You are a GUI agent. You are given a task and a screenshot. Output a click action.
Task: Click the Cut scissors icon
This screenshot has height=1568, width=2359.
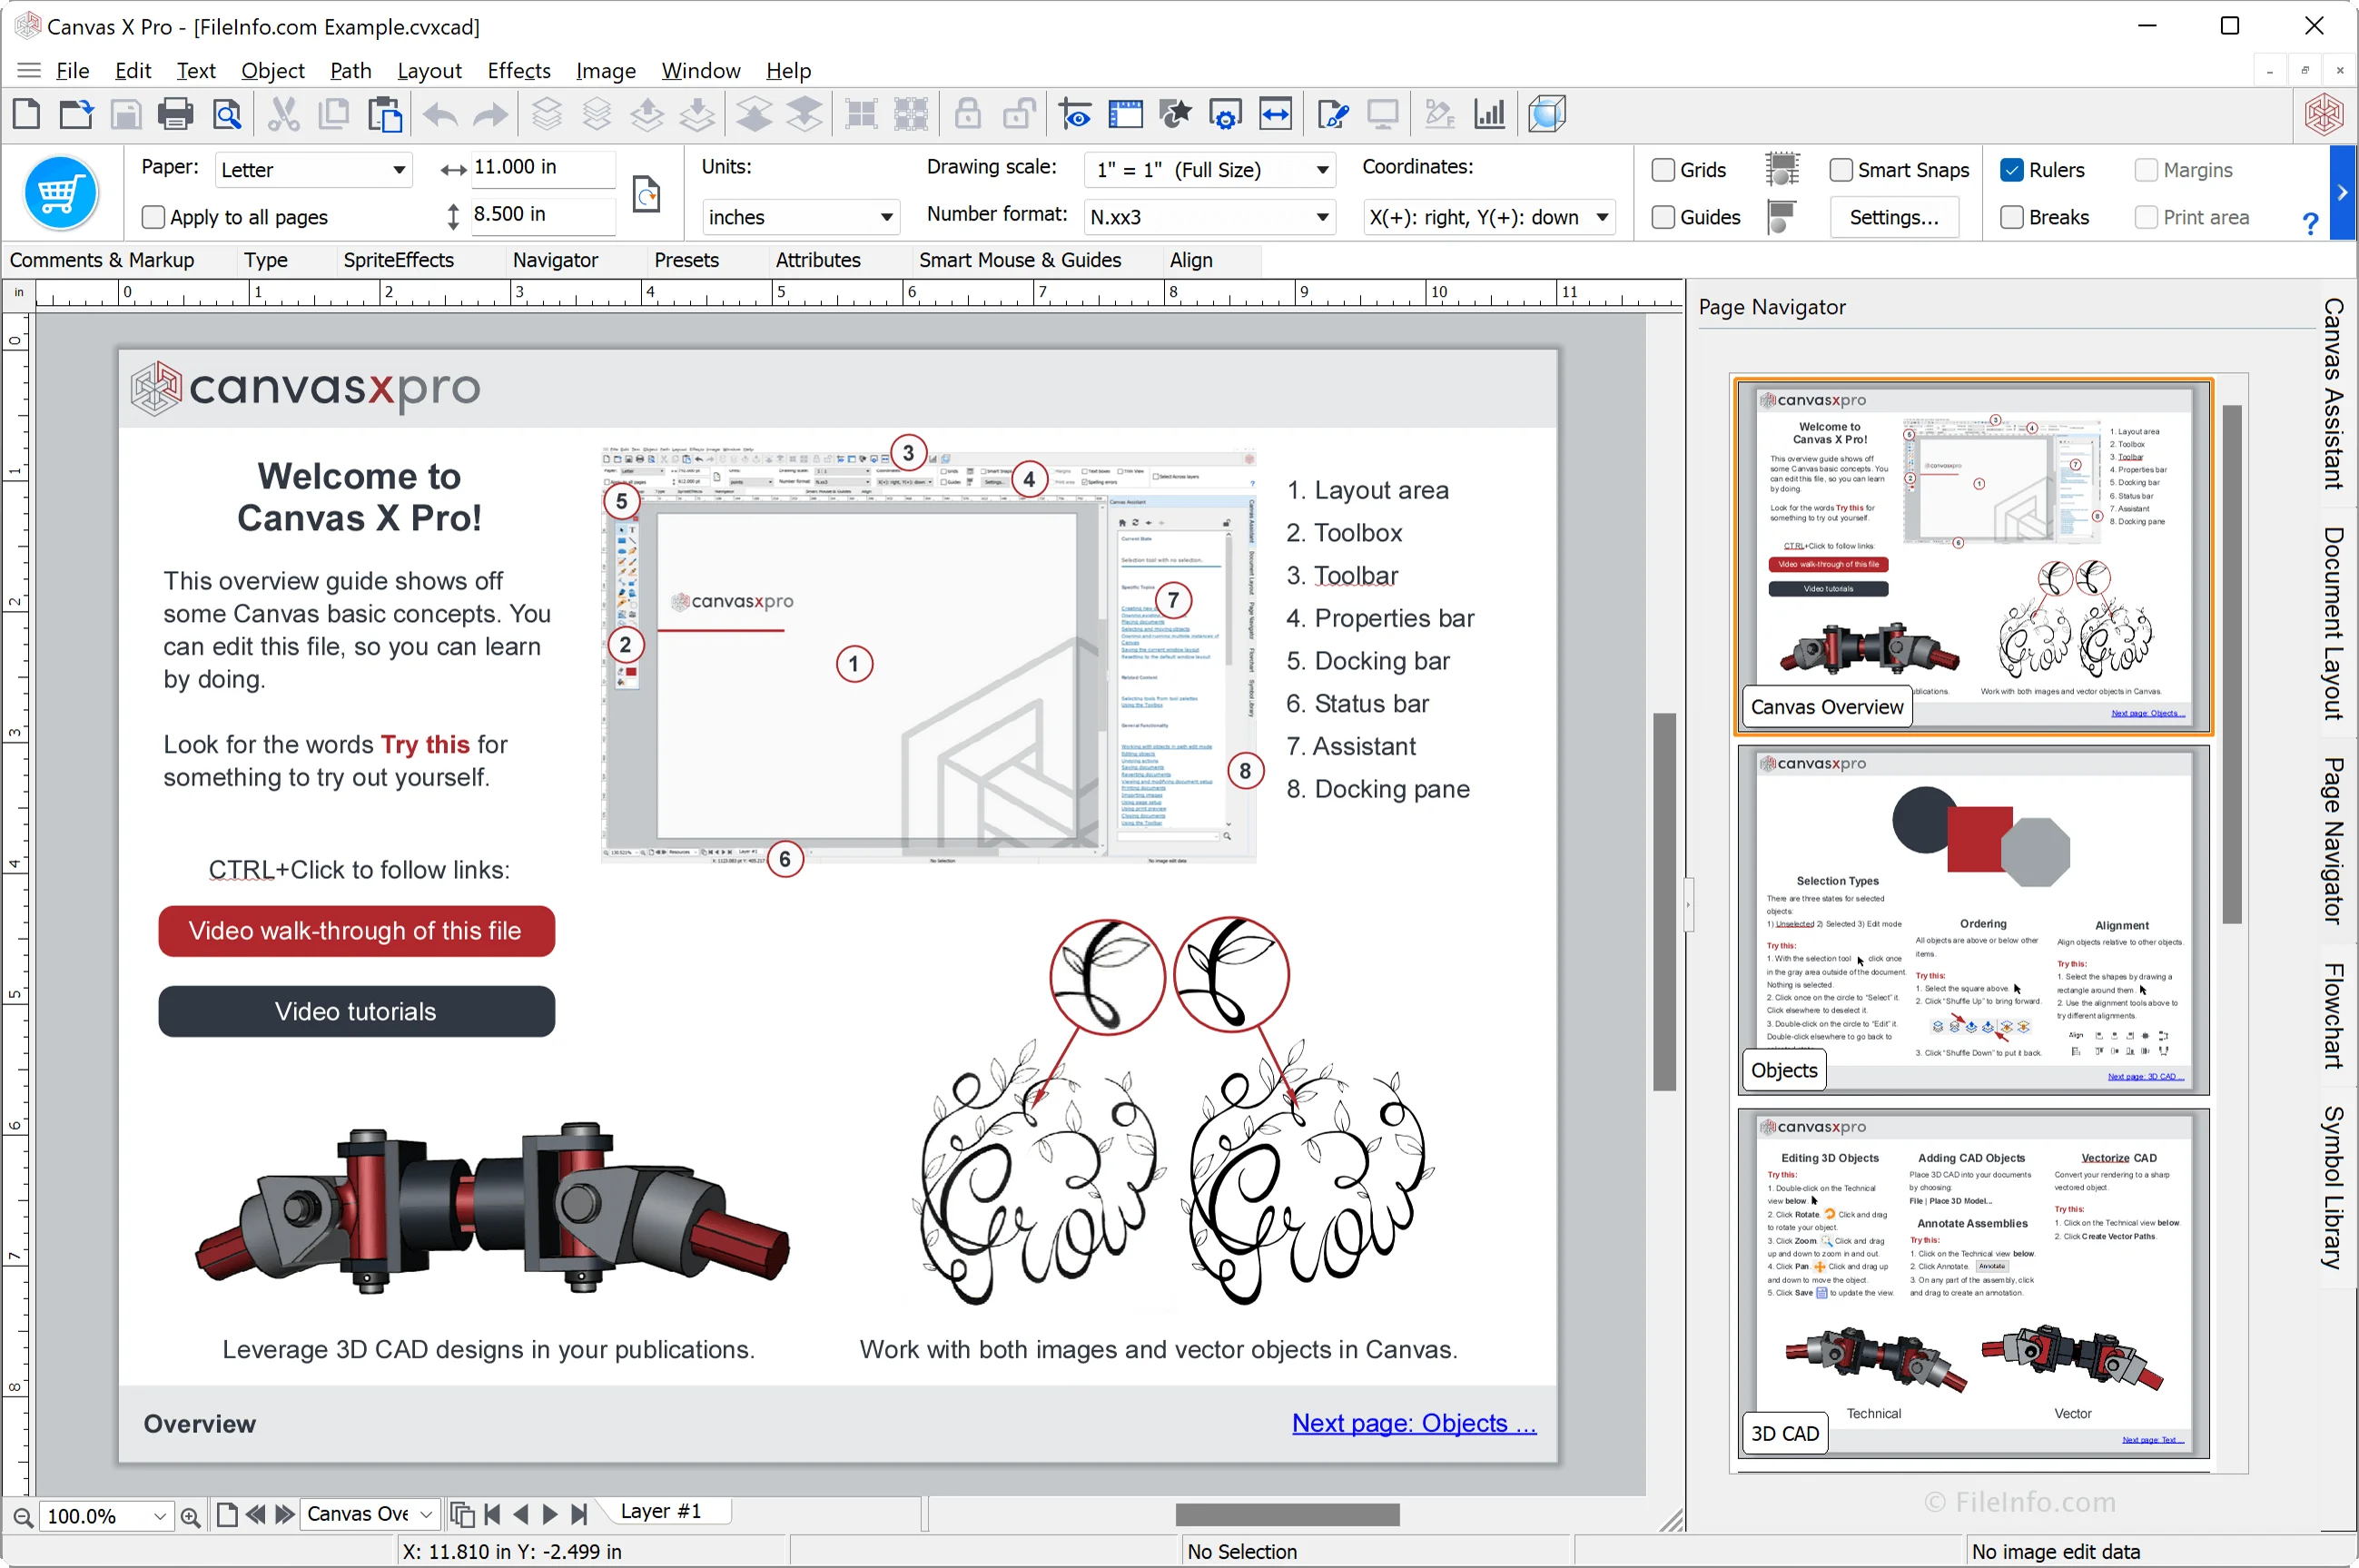click(284, 114)
